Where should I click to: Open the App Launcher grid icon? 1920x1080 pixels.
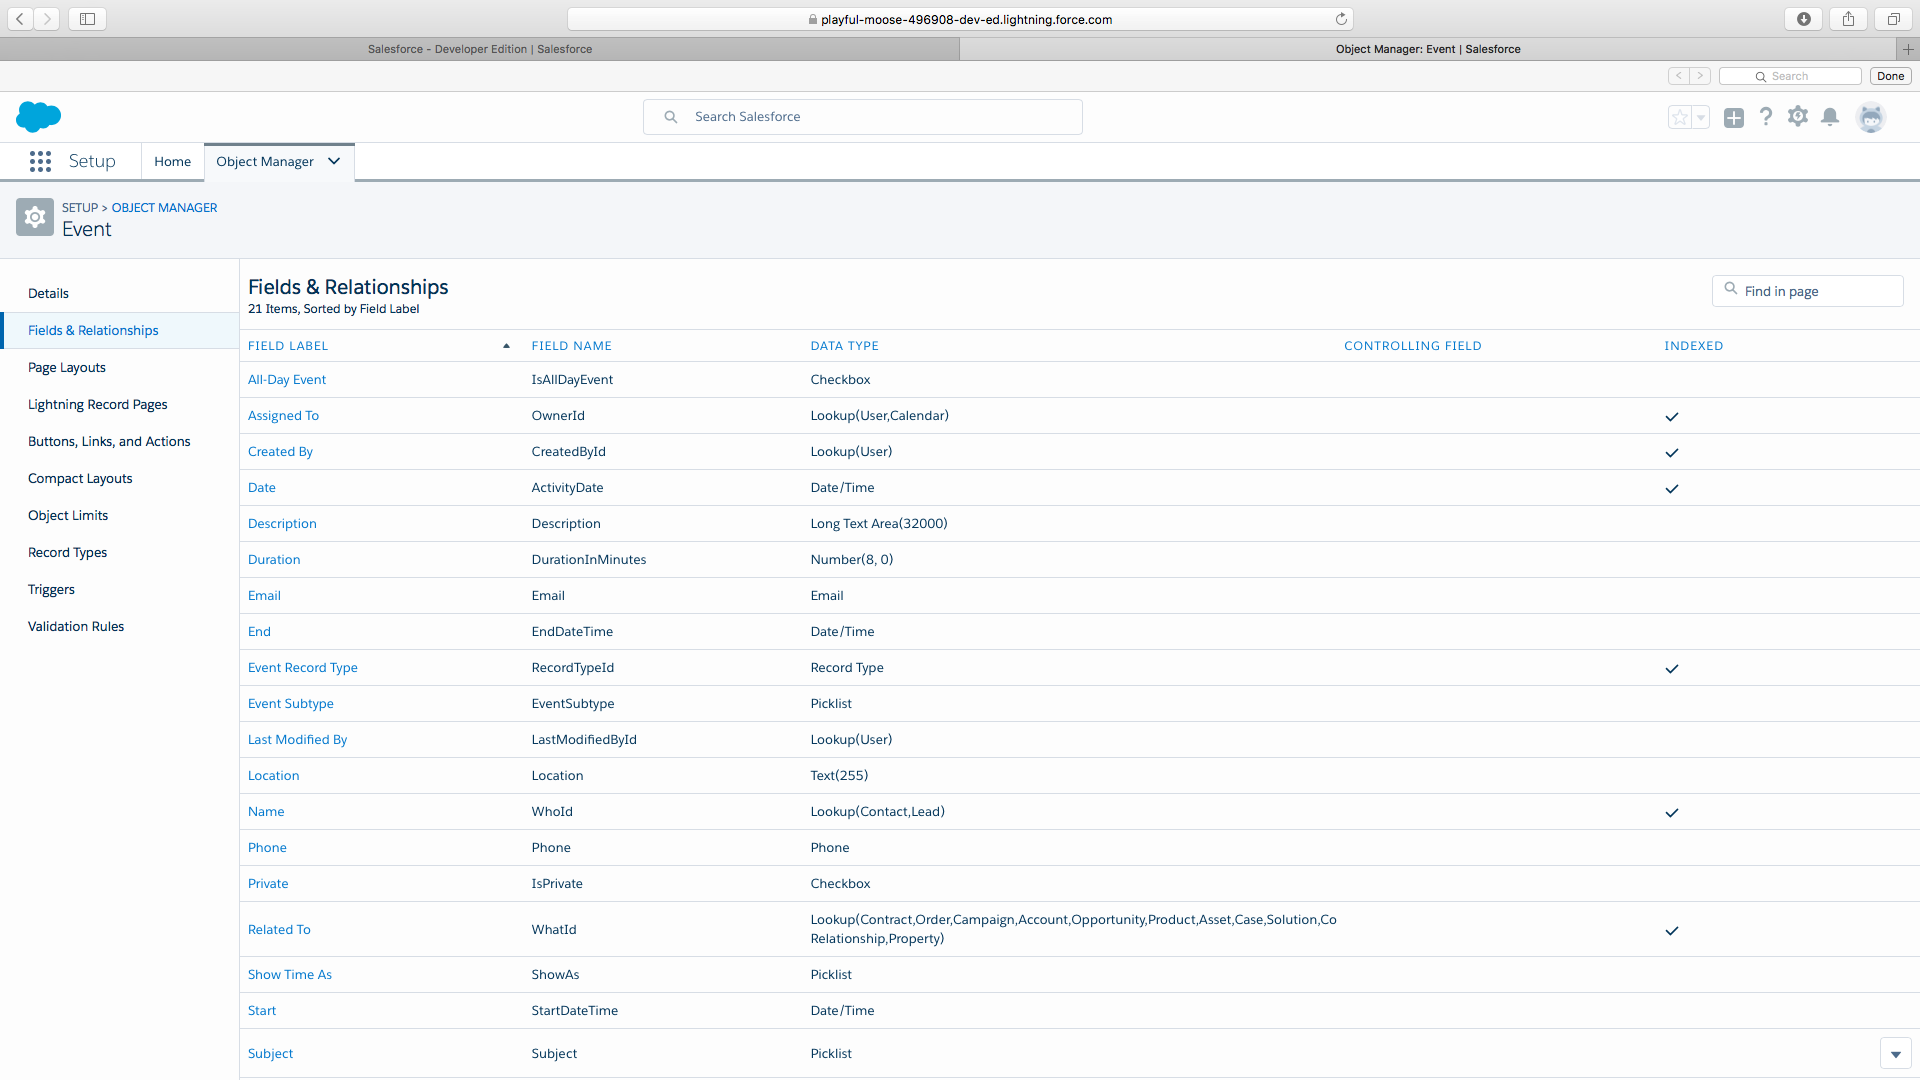click(x=40, y=161)
